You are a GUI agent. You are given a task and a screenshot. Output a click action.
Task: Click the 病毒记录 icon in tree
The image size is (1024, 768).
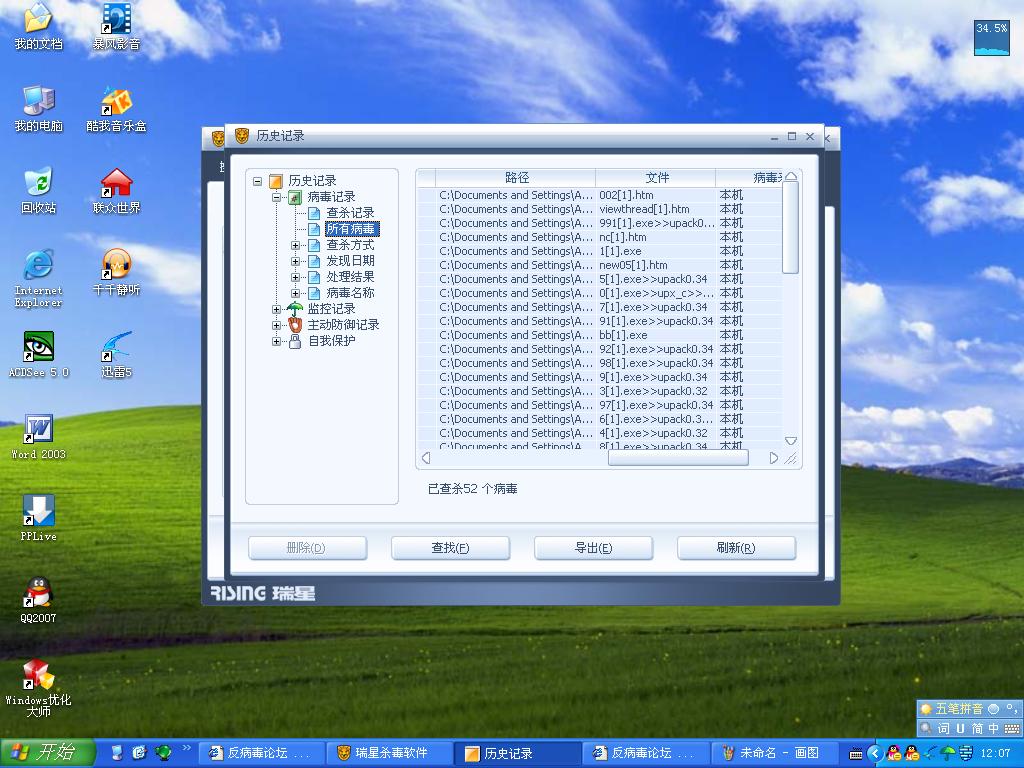click(x=295, y=197)
